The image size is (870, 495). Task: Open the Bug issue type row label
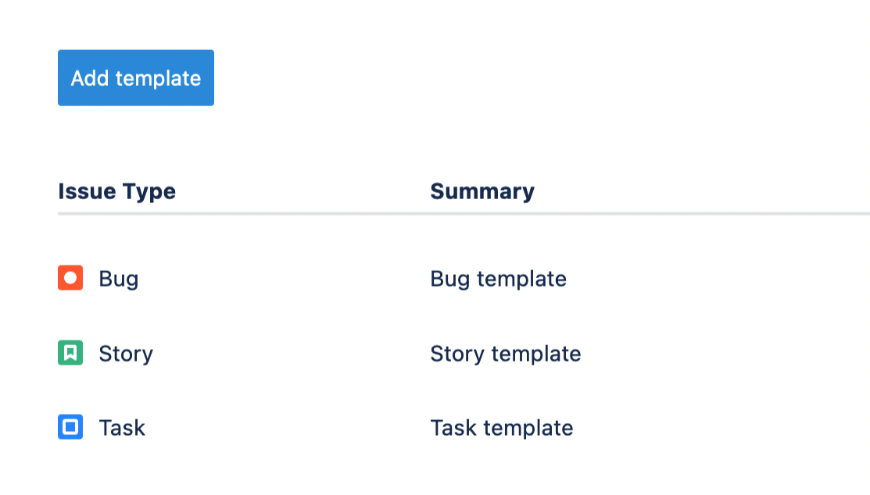(119, 279)
